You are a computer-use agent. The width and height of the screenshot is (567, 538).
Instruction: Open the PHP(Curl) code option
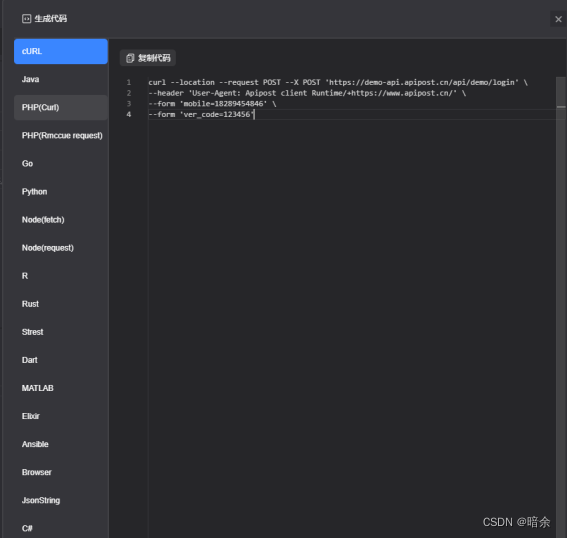[x=61, y=107]
